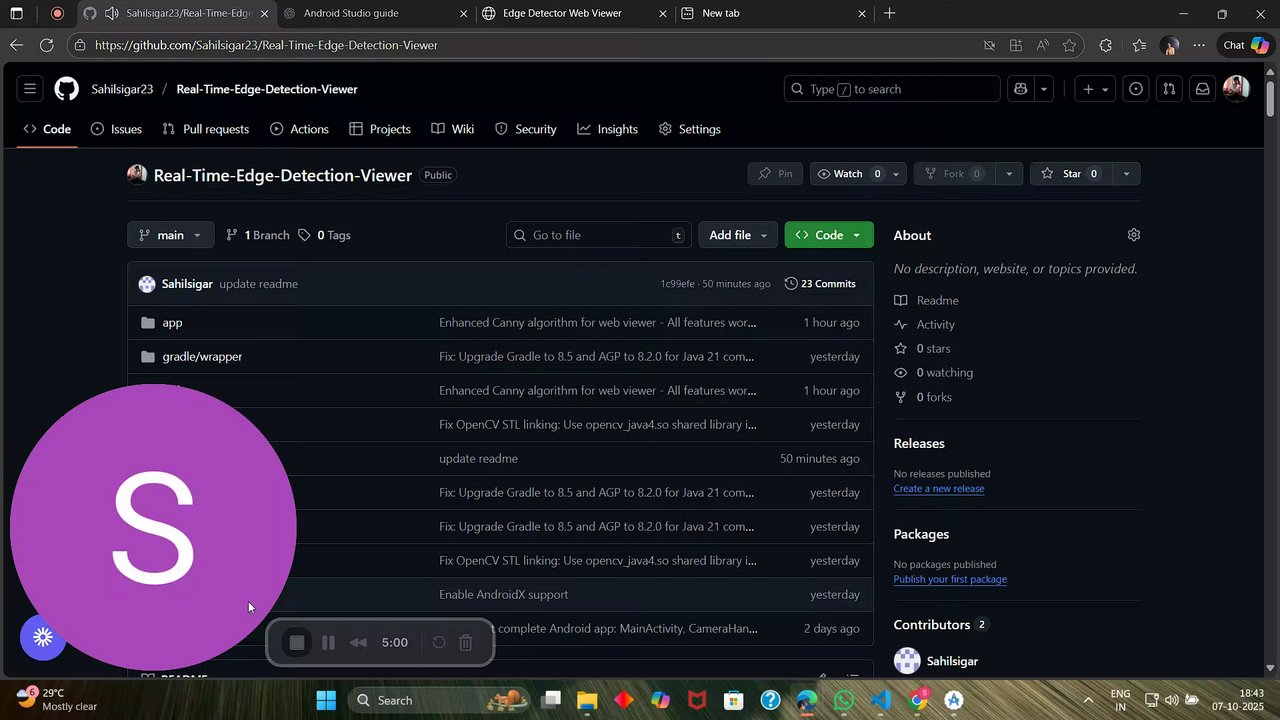Switch to Pull requests tab
Viewport: 1280px width, 720px height.
point(205,129)
